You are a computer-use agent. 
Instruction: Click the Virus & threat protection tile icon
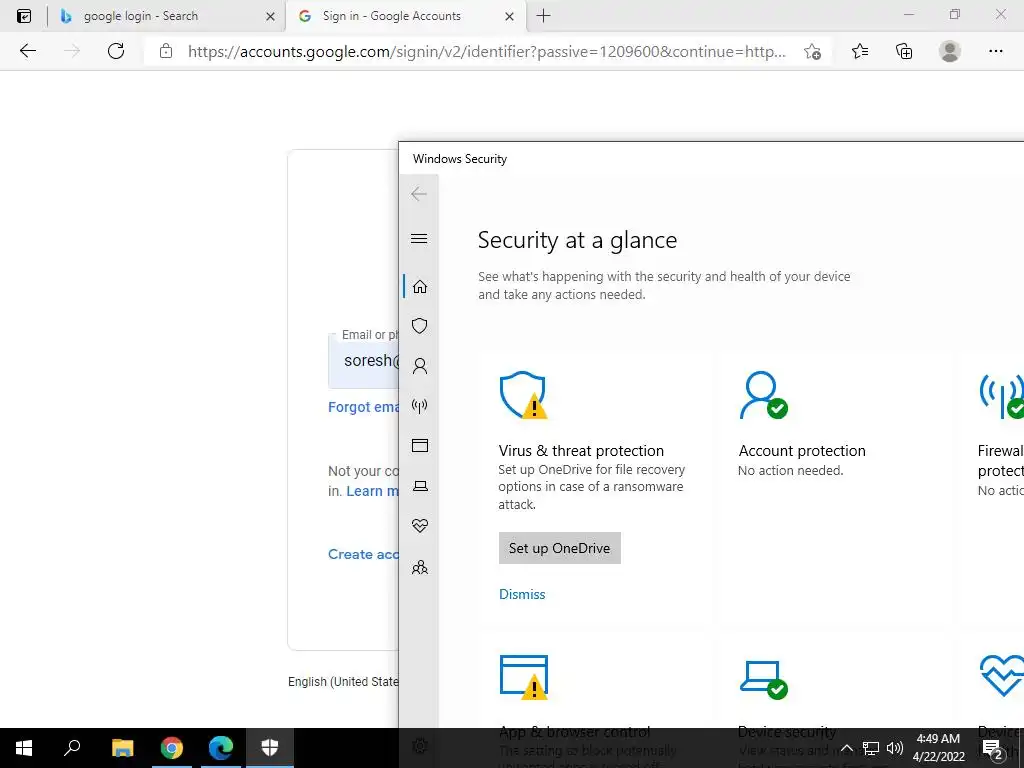point(523,395)
